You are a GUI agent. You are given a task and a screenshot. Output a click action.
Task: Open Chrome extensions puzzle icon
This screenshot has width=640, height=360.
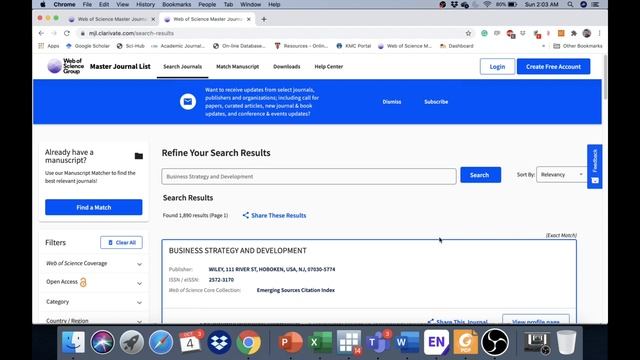tap(573, 33)
